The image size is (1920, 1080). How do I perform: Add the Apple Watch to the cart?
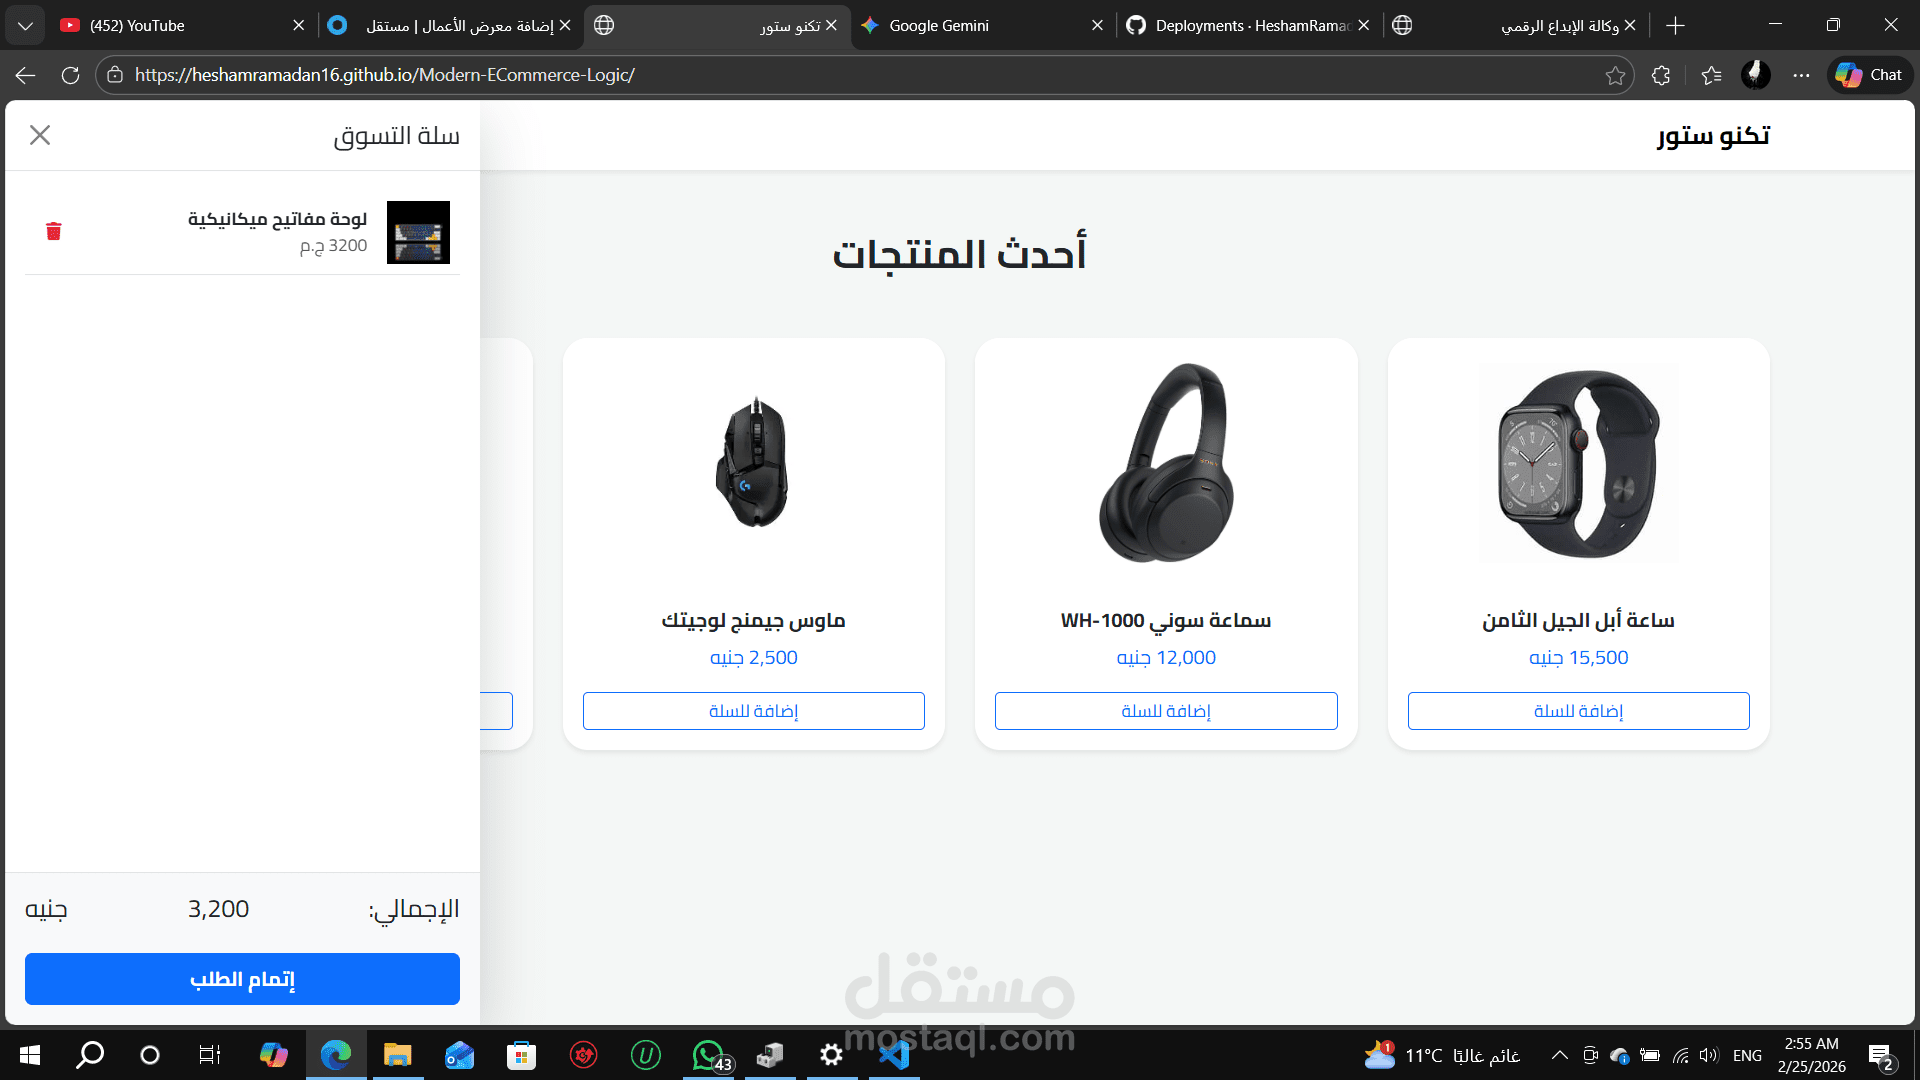(x=1578, y=711)
